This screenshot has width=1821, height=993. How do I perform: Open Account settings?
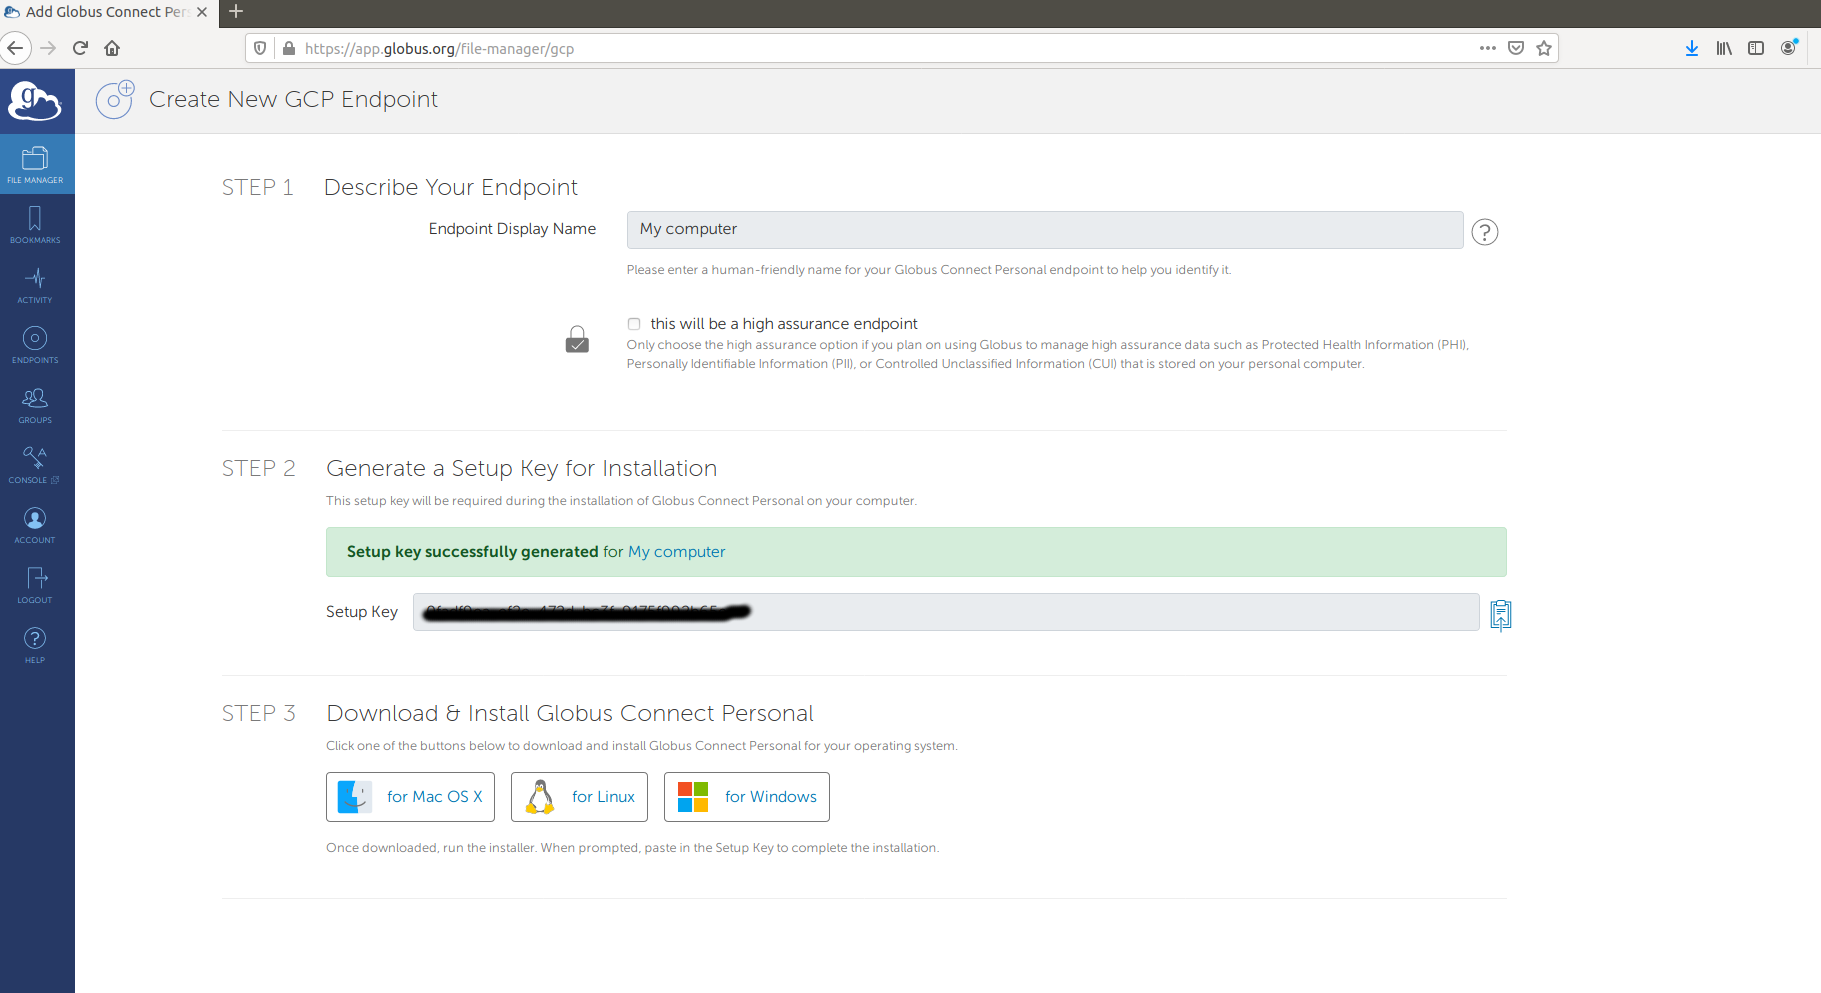(35, 524)
